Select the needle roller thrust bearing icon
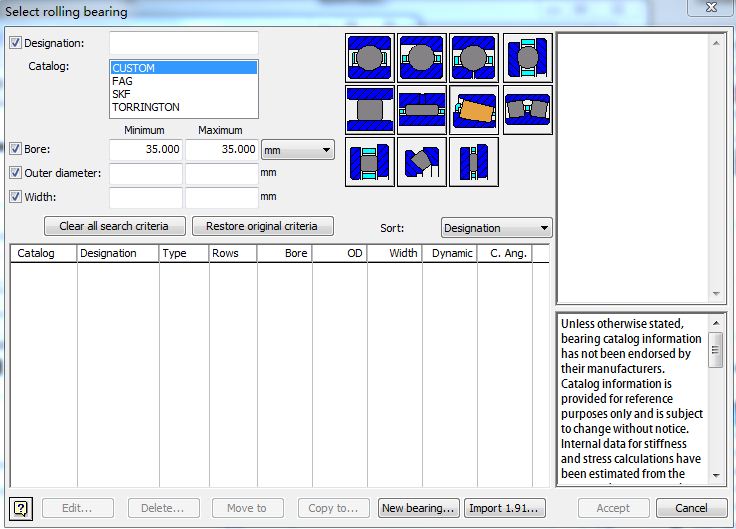 coord(474,162)
